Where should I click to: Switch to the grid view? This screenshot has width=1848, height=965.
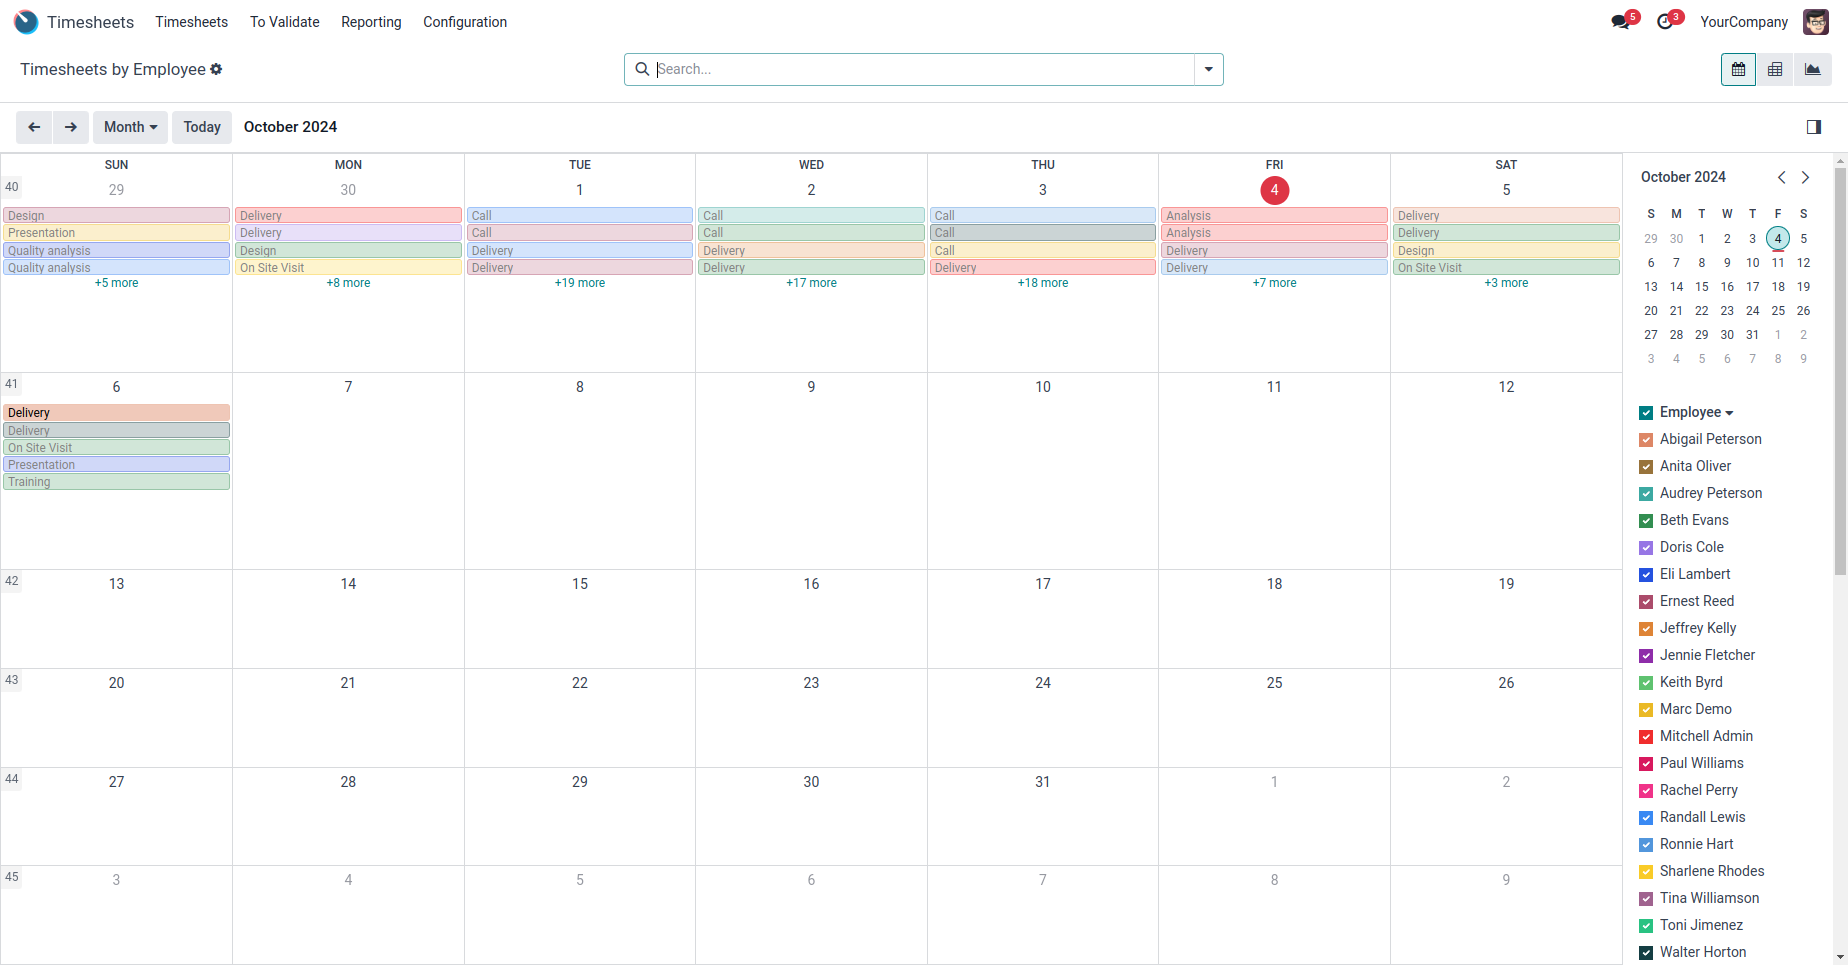point(1775,69)
